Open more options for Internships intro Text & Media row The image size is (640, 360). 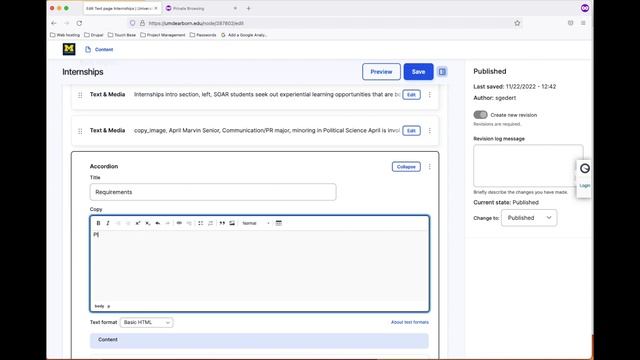point(429,95)
